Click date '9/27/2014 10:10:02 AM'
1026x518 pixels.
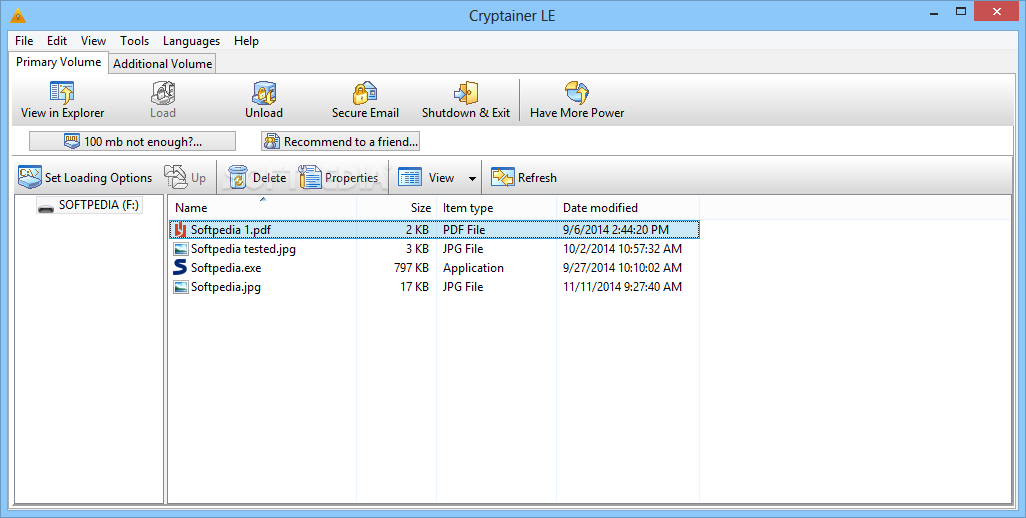[622, 268]
